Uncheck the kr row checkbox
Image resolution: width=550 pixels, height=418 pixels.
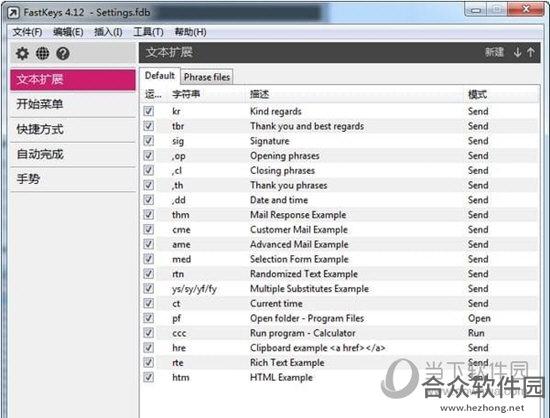[x=149, y=111]
